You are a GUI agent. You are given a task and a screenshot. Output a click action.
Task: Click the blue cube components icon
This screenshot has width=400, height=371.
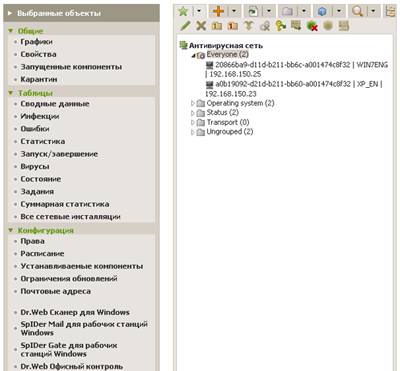point(322,12)
